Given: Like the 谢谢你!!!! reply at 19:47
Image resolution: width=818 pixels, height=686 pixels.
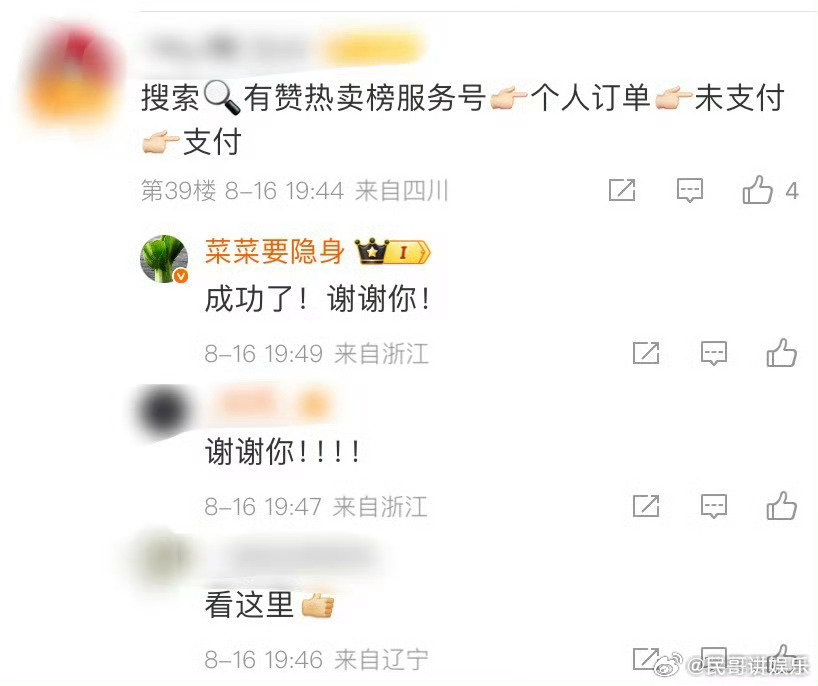Looking at the screenshot, I should (781, 506).
